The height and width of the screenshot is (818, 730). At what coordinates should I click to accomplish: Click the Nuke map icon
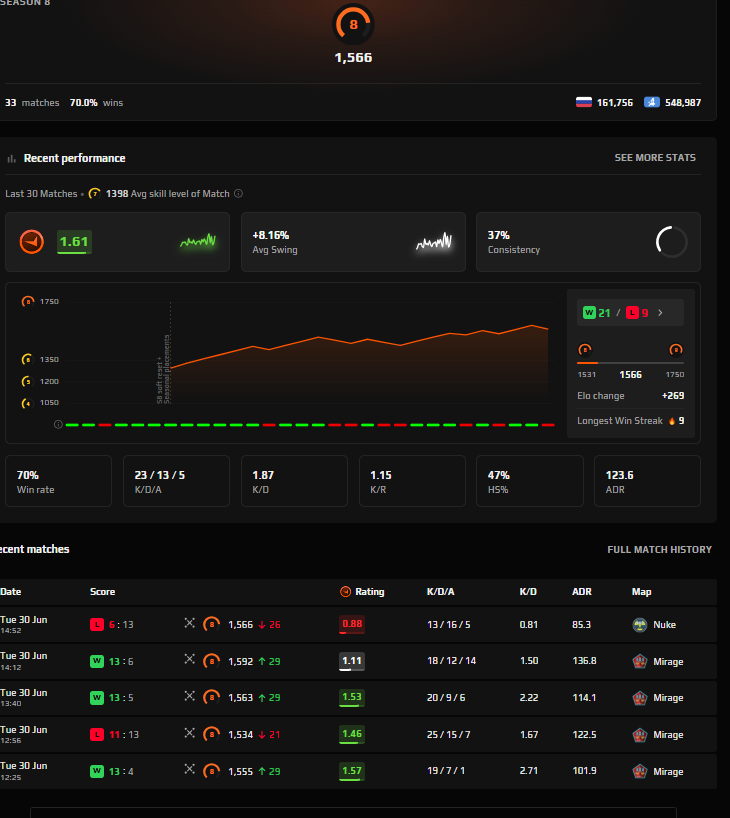click(x=640, y=624)
